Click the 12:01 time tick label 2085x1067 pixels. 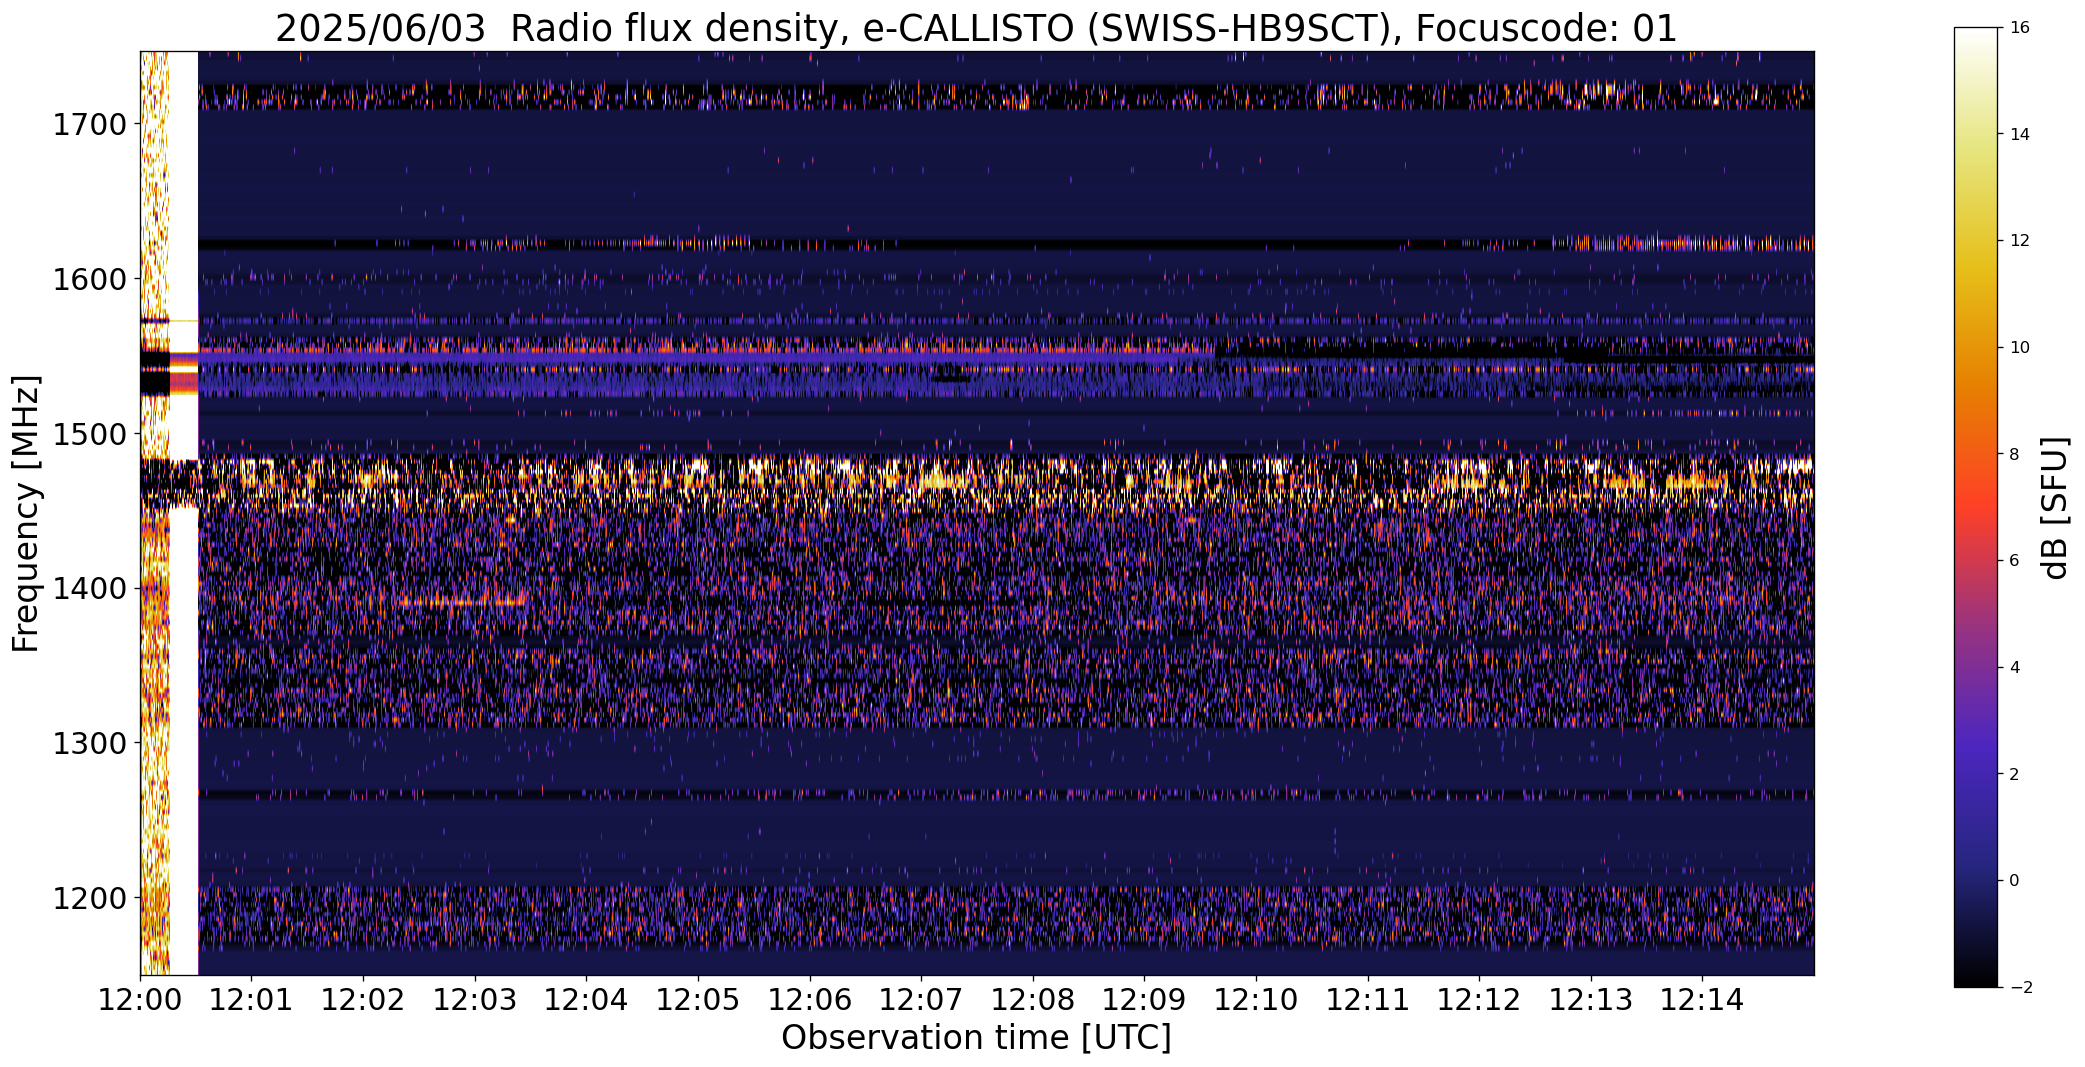(x=251, y=999)
